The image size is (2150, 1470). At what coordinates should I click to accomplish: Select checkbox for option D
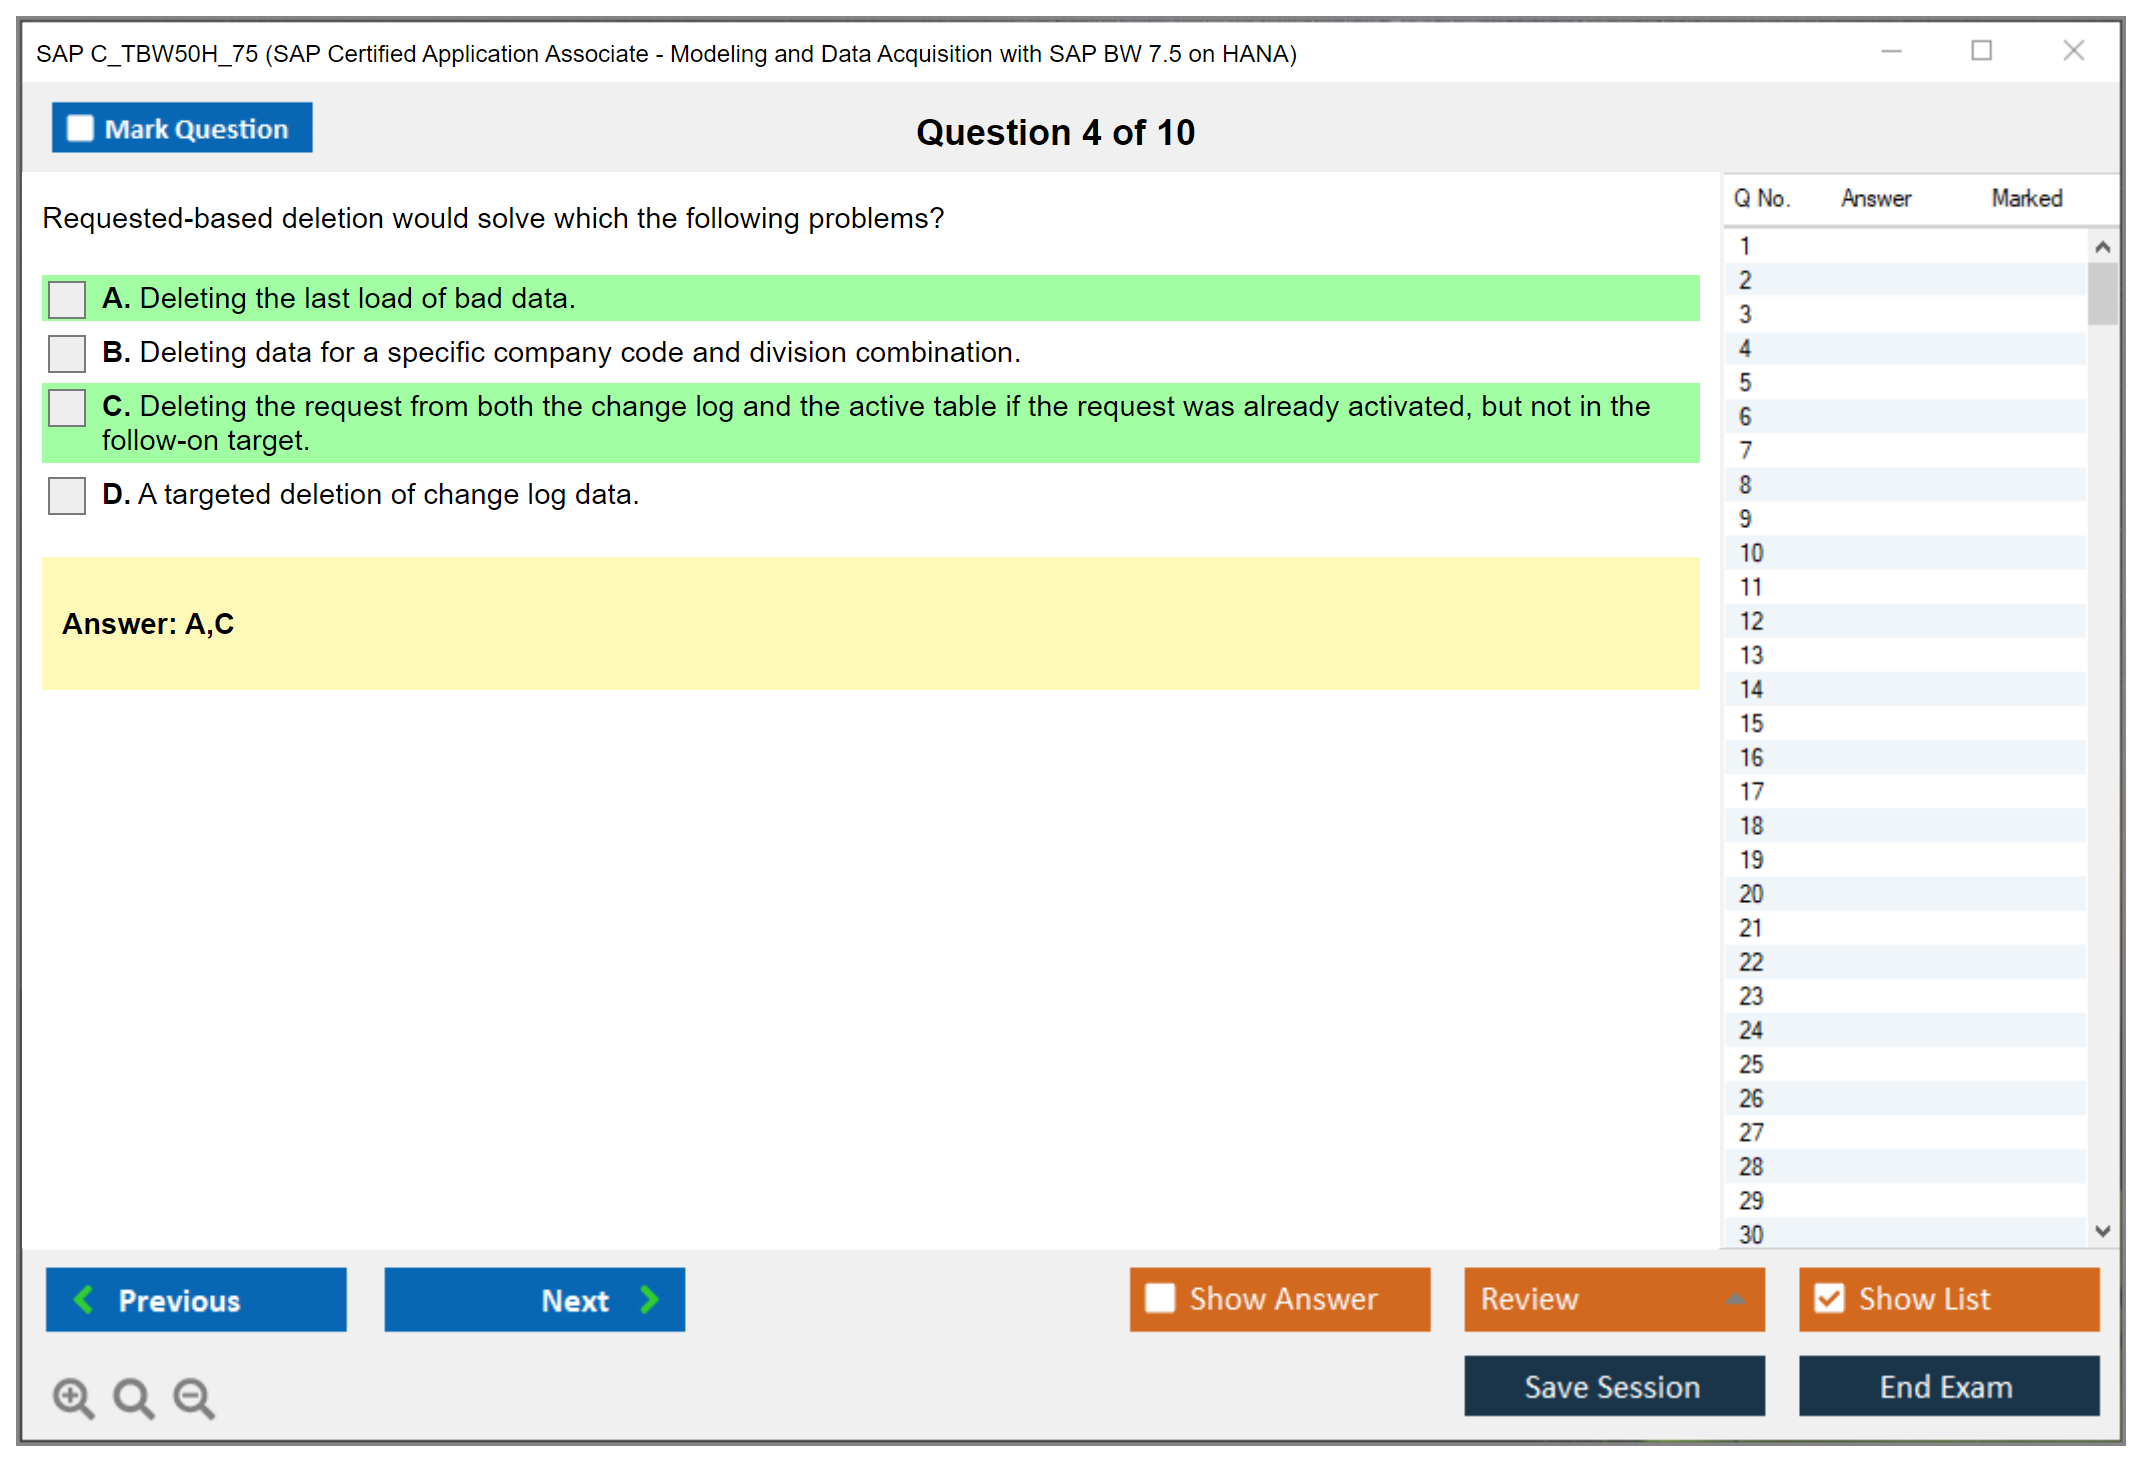coord(67,495)
